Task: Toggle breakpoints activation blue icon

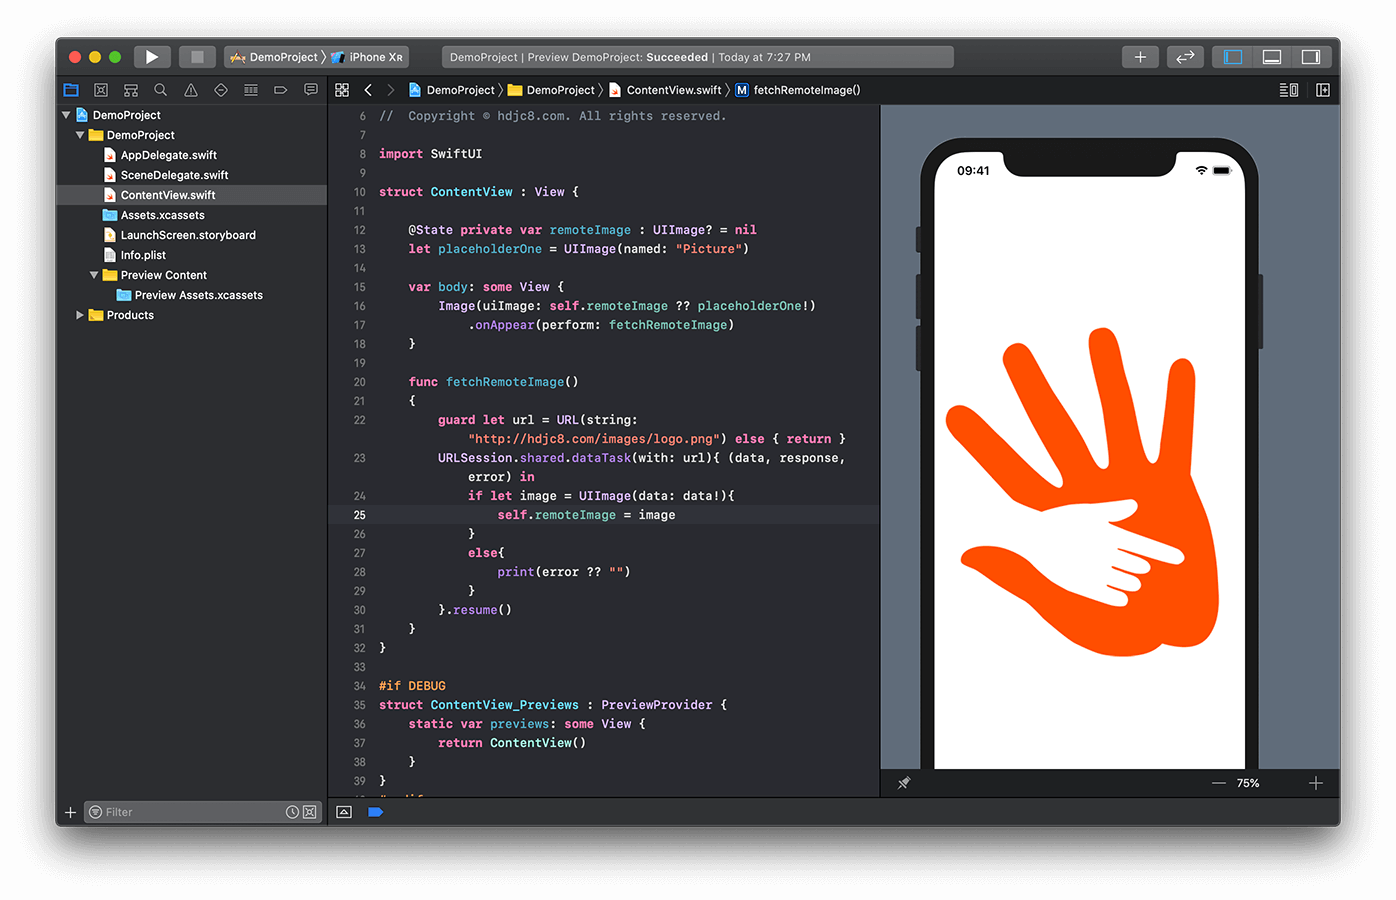Action: tap(376, 812)
